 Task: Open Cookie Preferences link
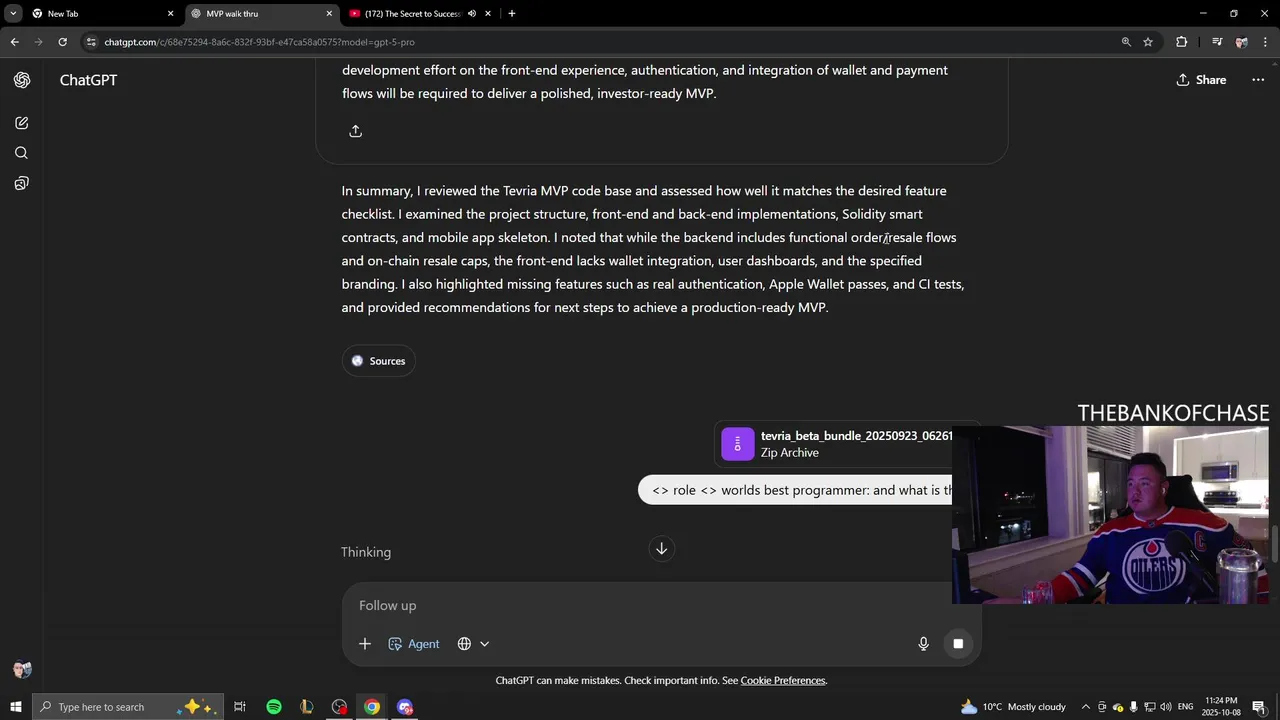point(783,681)
